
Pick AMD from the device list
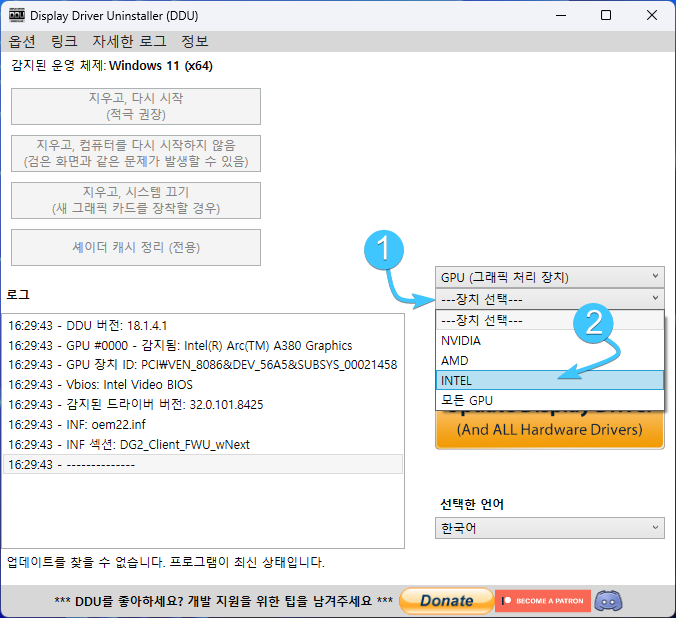[549, 360]
